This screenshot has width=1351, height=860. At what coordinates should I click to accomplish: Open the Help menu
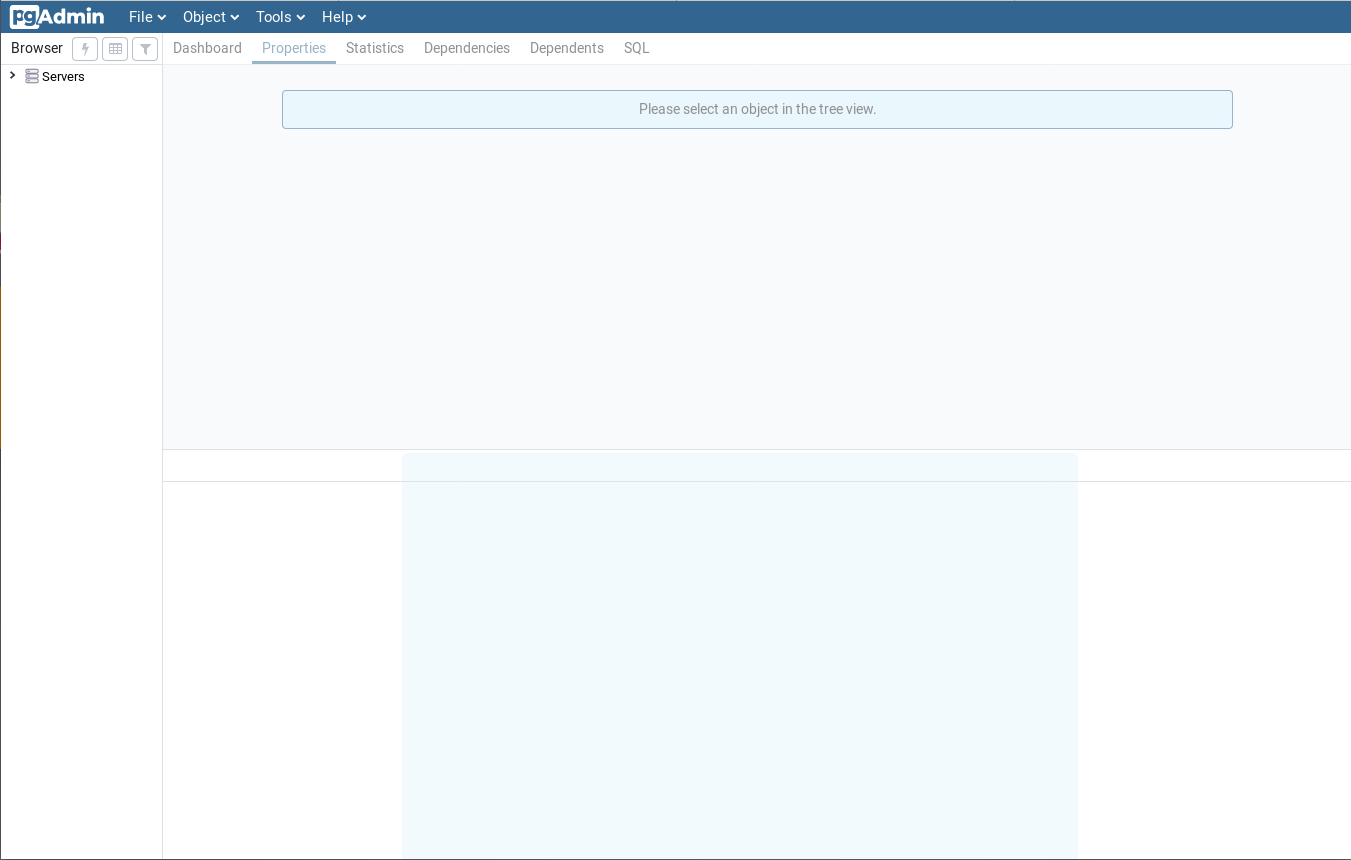click(x=343, y=16)
